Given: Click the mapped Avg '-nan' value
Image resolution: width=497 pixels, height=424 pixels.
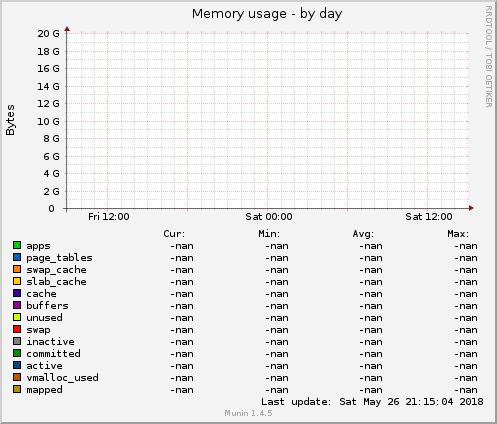Looking at the screenshot, I should [x=371, y=390].
